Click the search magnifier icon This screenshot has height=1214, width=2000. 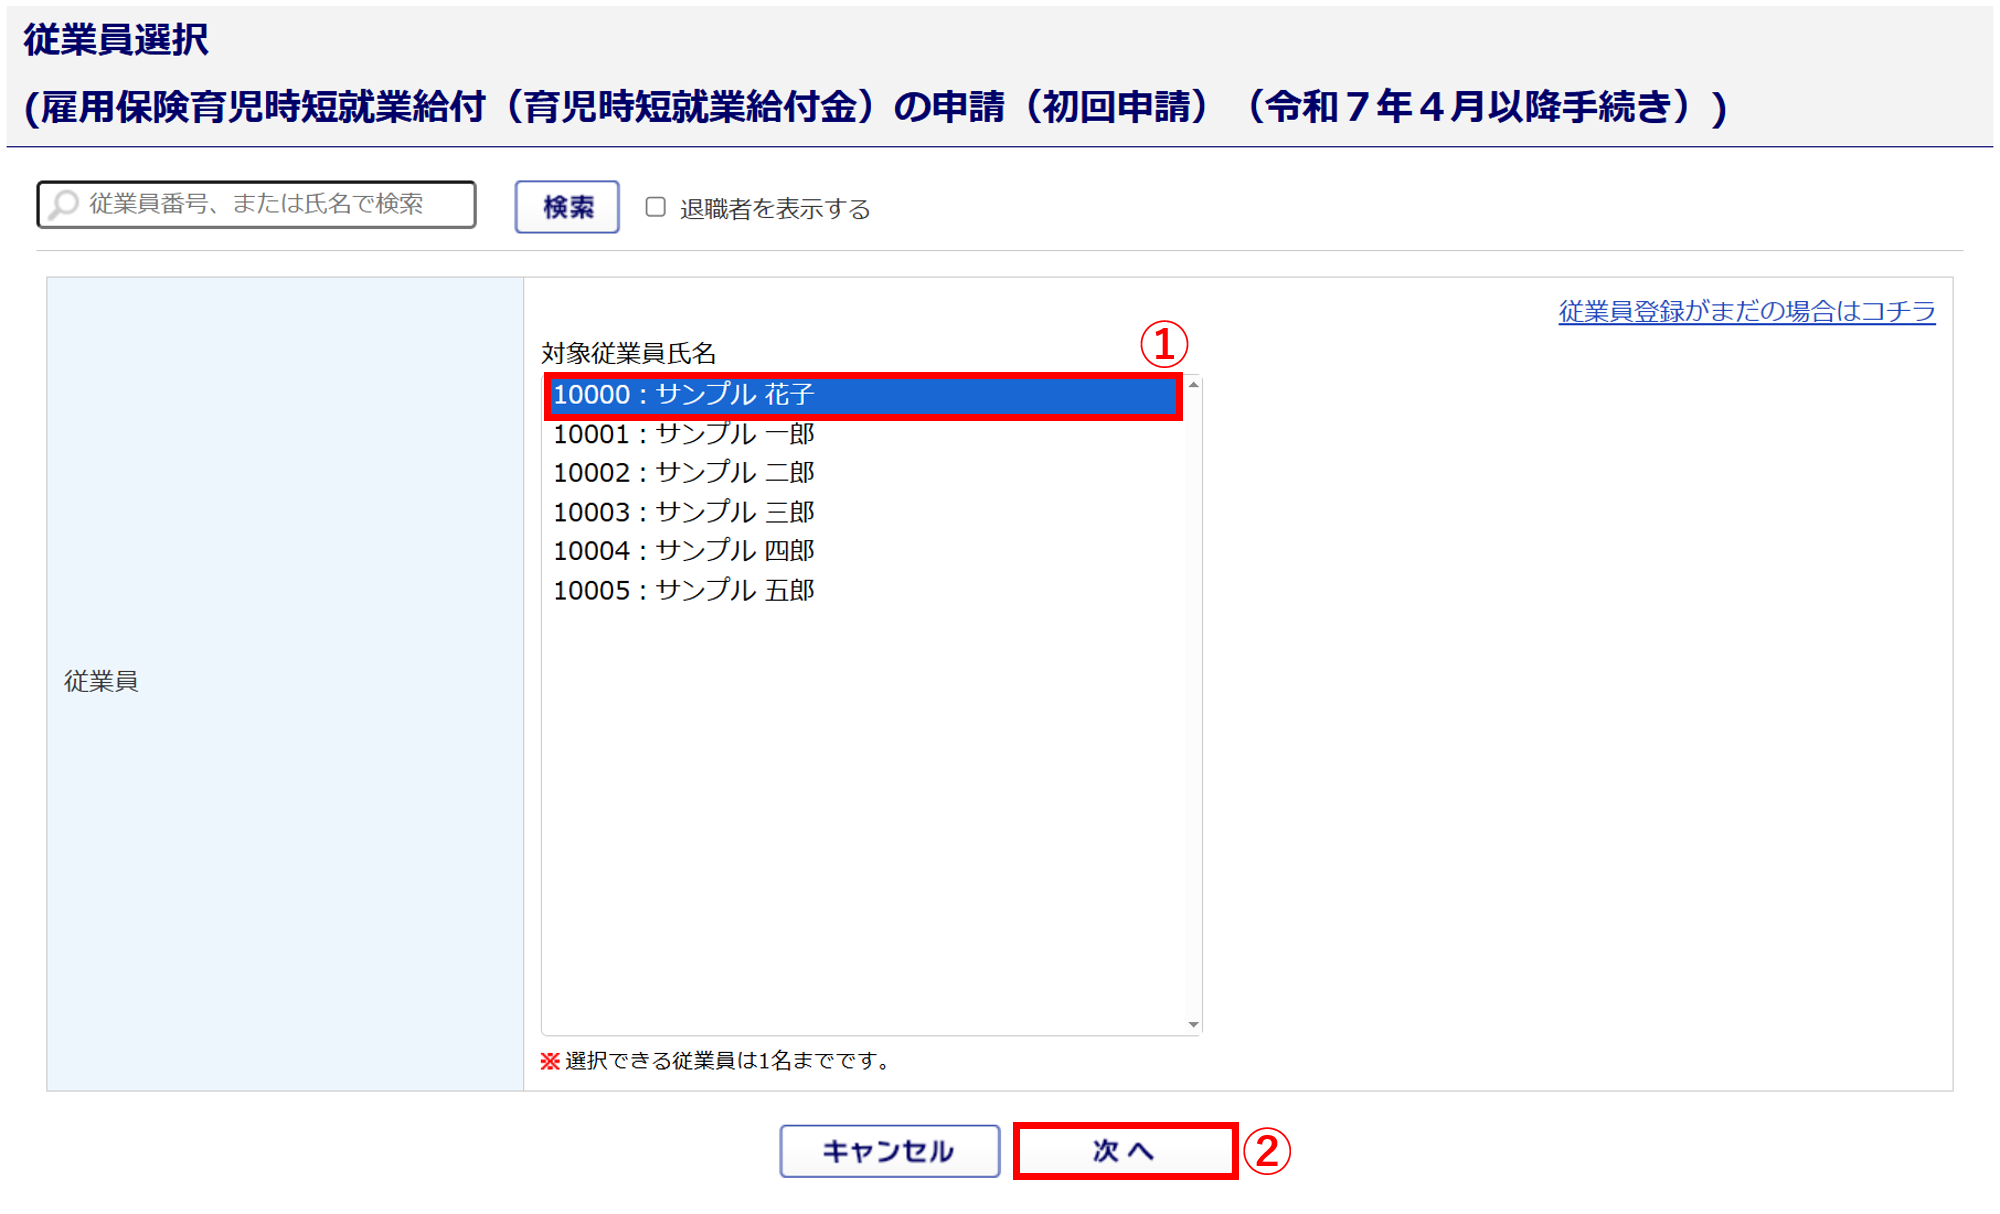tap(64, 205)
